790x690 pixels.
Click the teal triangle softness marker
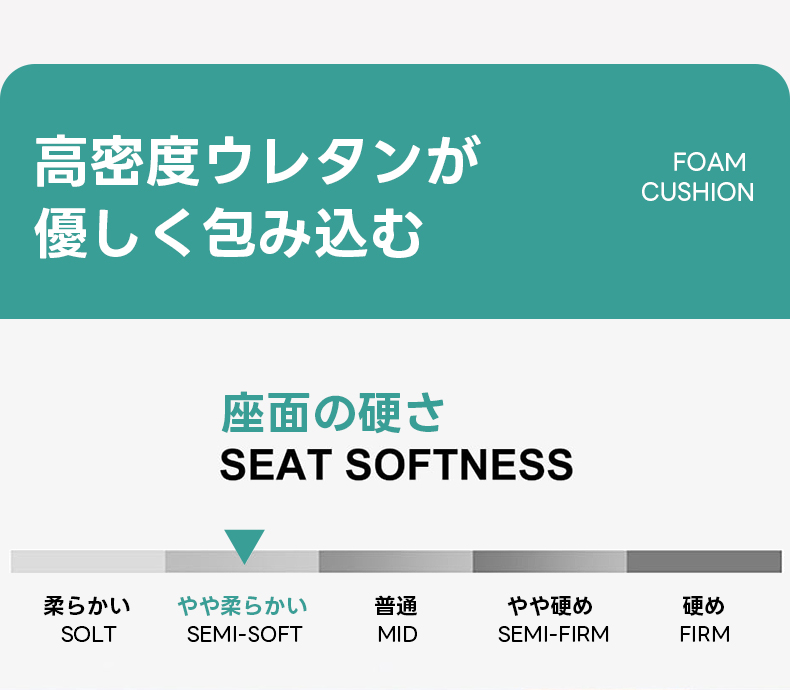coord(244,544)
